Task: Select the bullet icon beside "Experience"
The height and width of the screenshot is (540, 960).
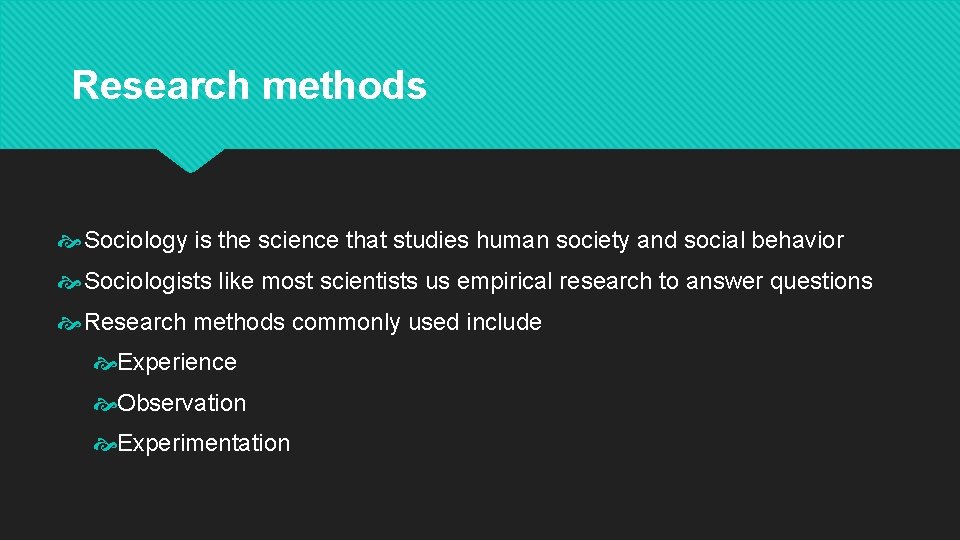Action: tap(105, 363)
